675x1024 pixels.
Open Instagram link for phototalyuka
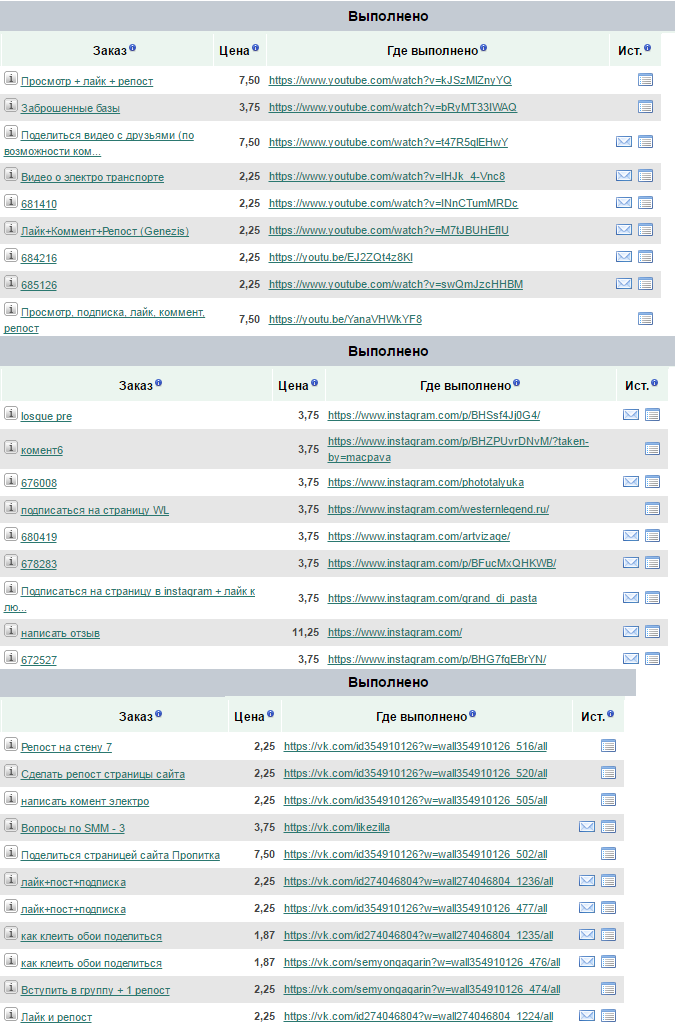coord(426,483)
